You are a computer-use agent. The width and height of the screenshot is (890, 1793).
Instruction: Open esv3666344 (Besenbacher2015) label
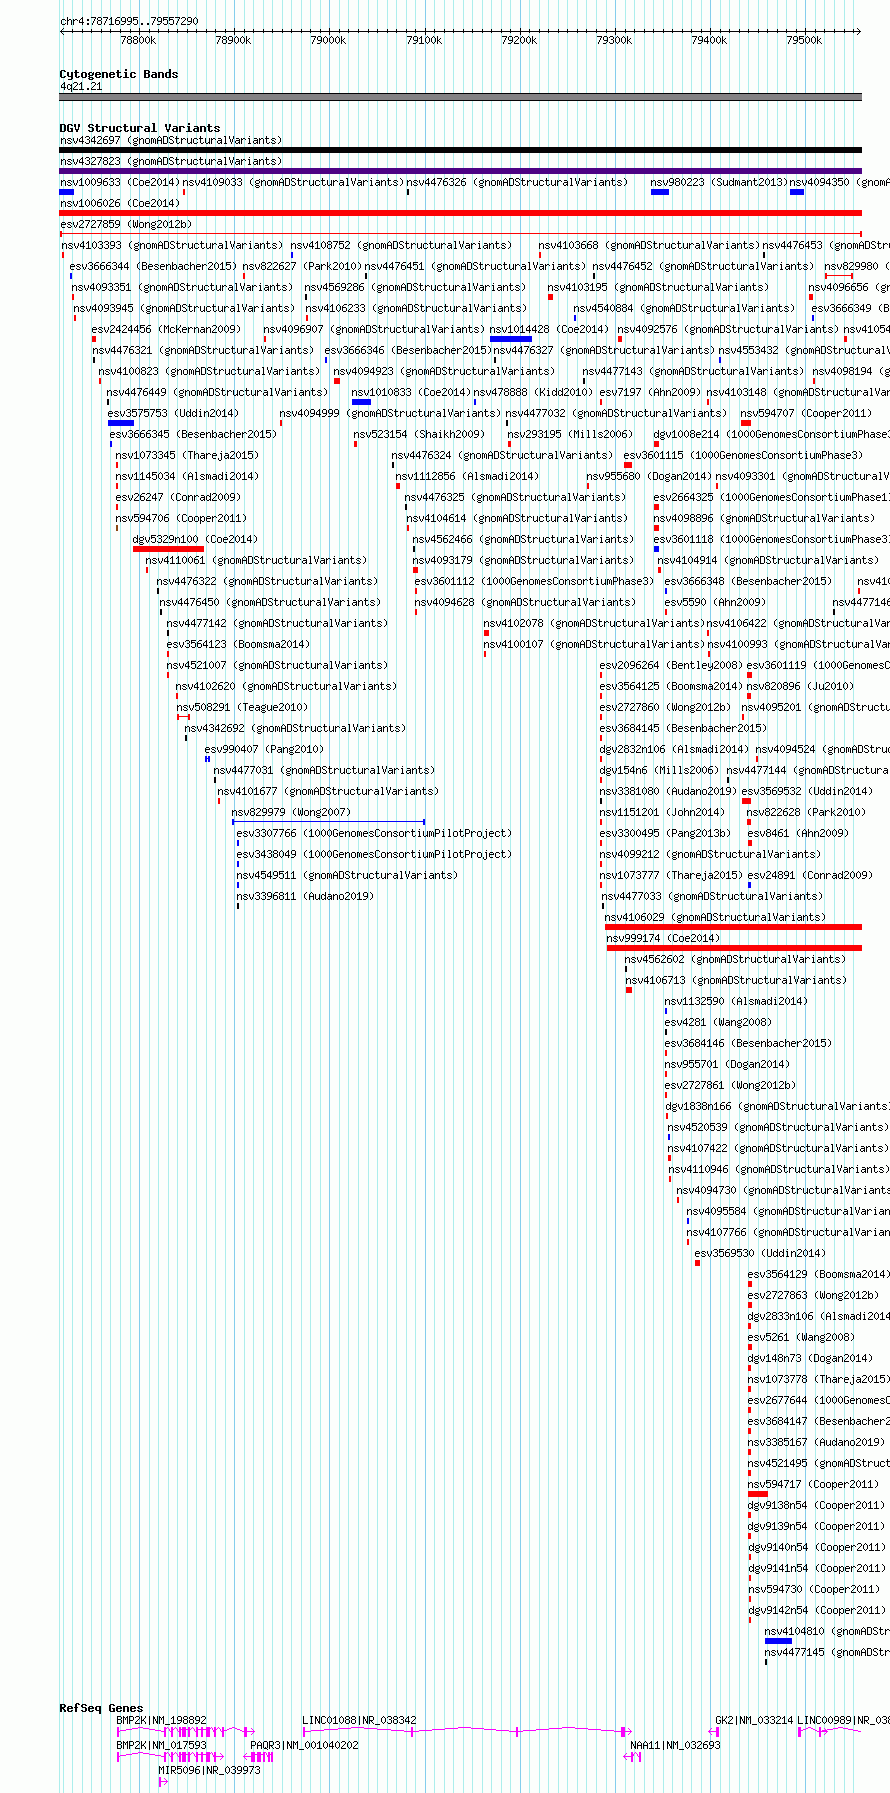click(153, 266)
